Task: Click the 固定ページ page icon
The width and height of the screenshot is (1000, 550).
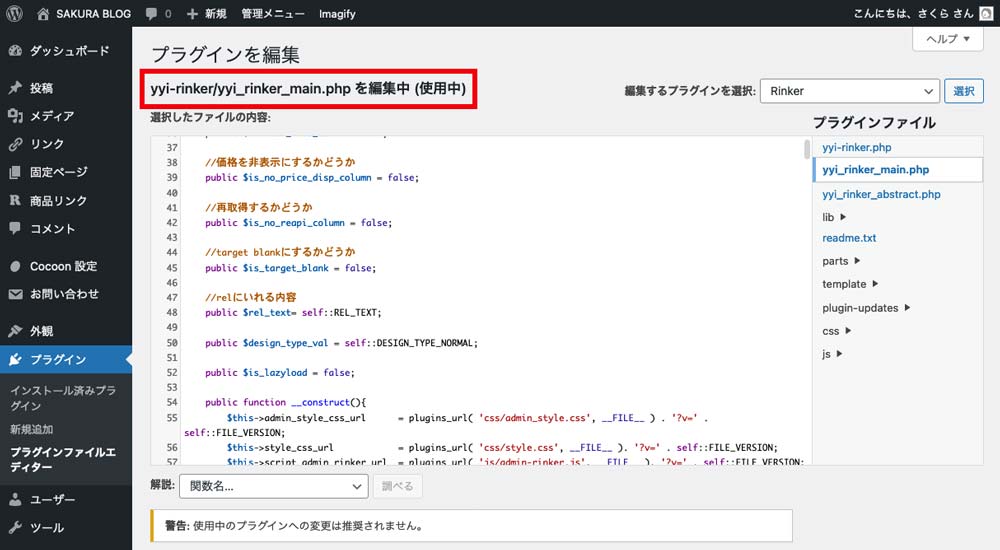Action: (15, 172)
